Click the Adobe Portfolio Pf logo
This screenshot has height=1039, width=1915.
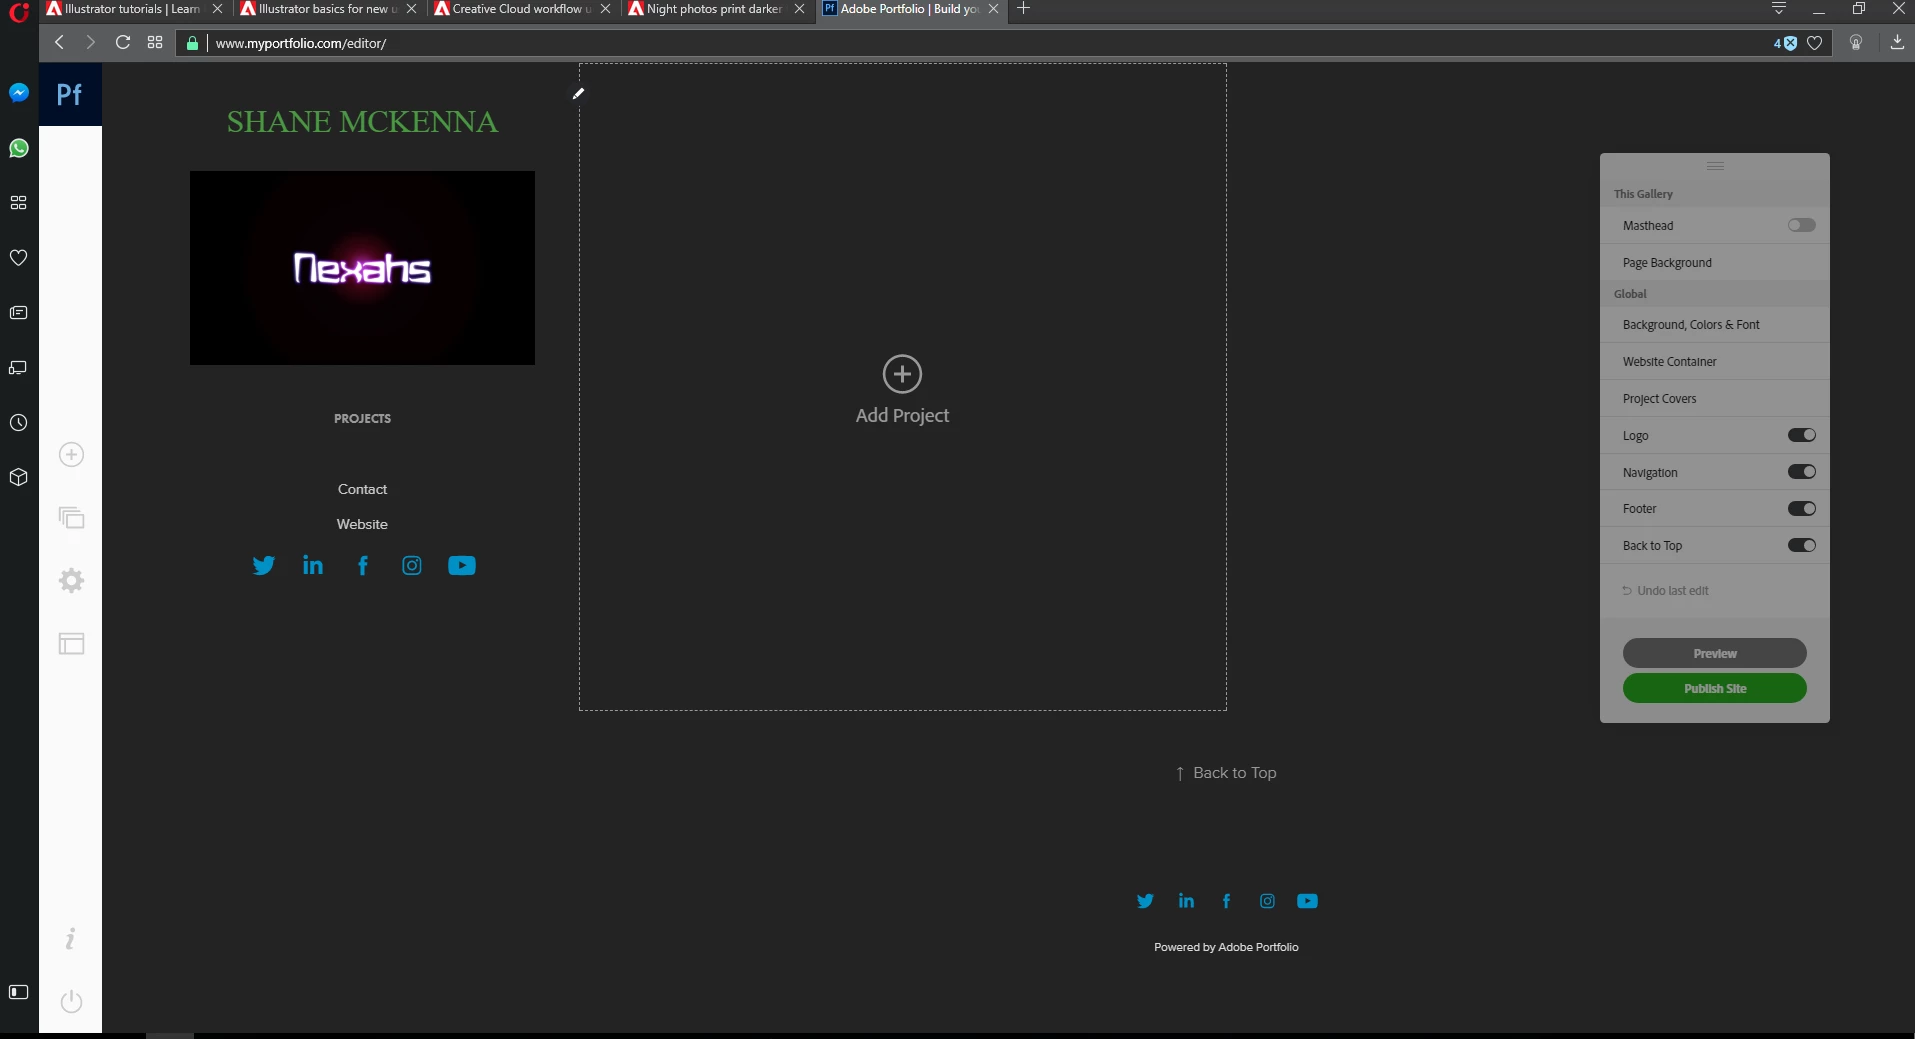(x=70, y=95)
